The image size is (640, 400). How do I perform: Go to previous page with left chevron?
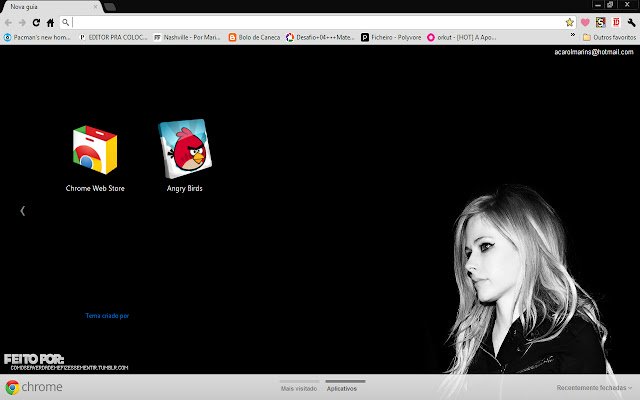[x=23, y=211]
